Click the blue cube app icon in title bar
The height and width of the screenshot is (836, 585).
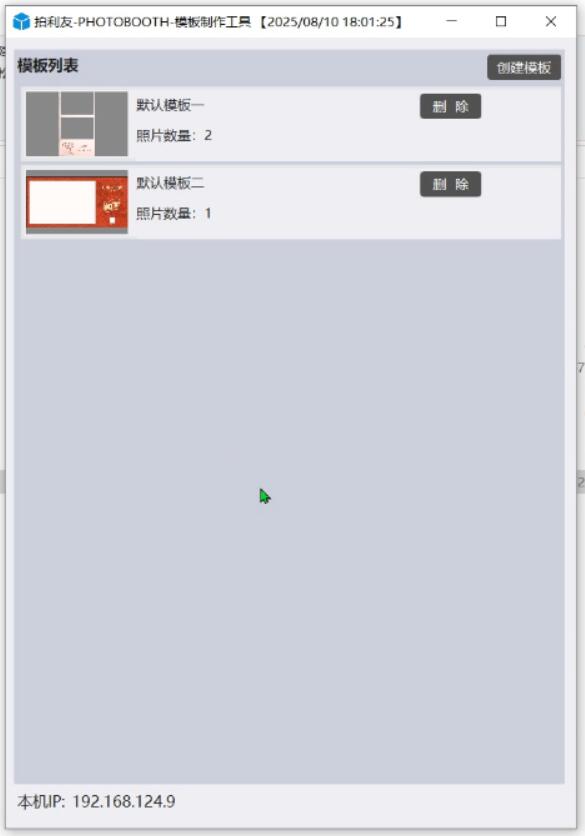[21, 22]
